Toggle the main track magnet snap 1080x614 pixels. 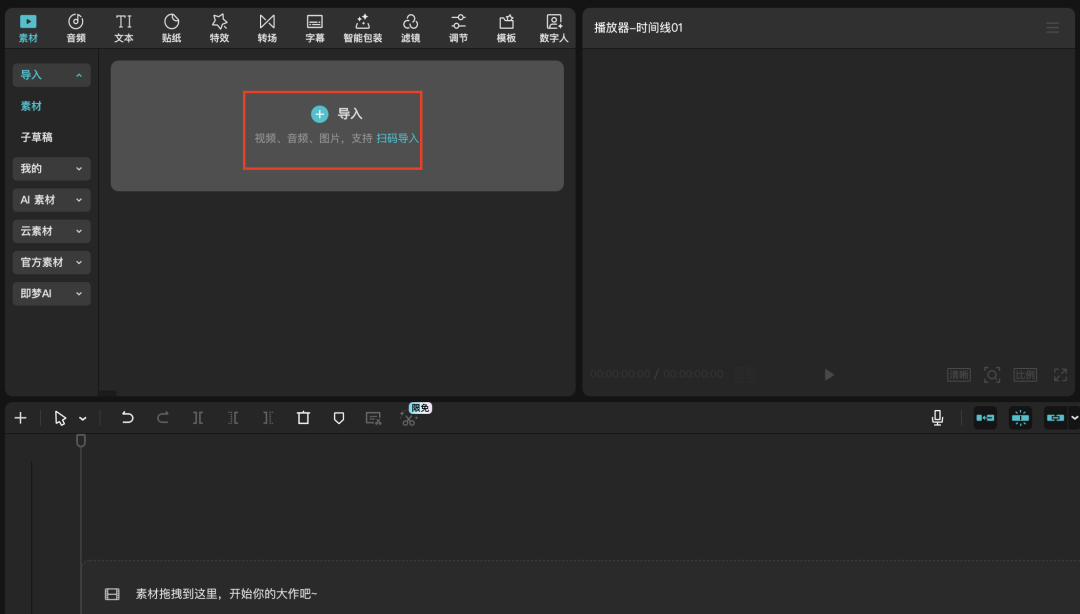[x=986, y=418]
